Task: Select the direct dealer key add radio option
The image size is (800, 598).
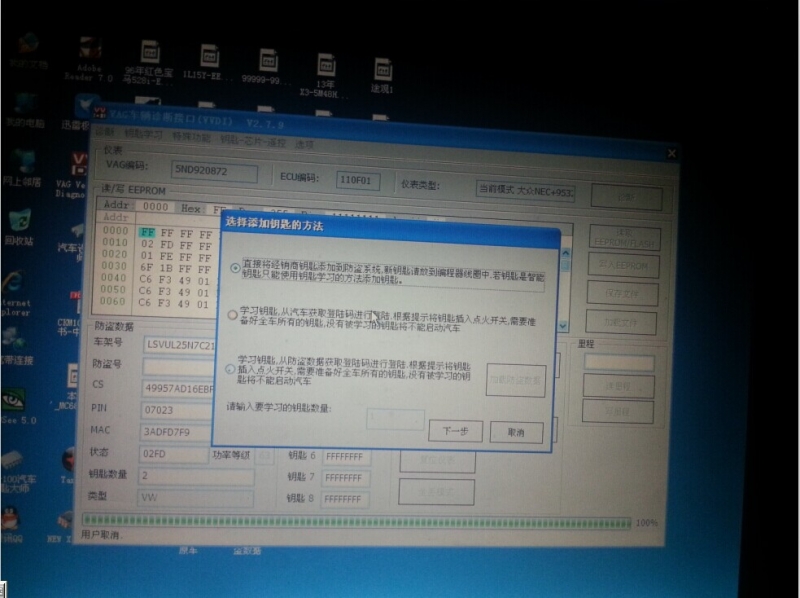Action: click(235, 268)
